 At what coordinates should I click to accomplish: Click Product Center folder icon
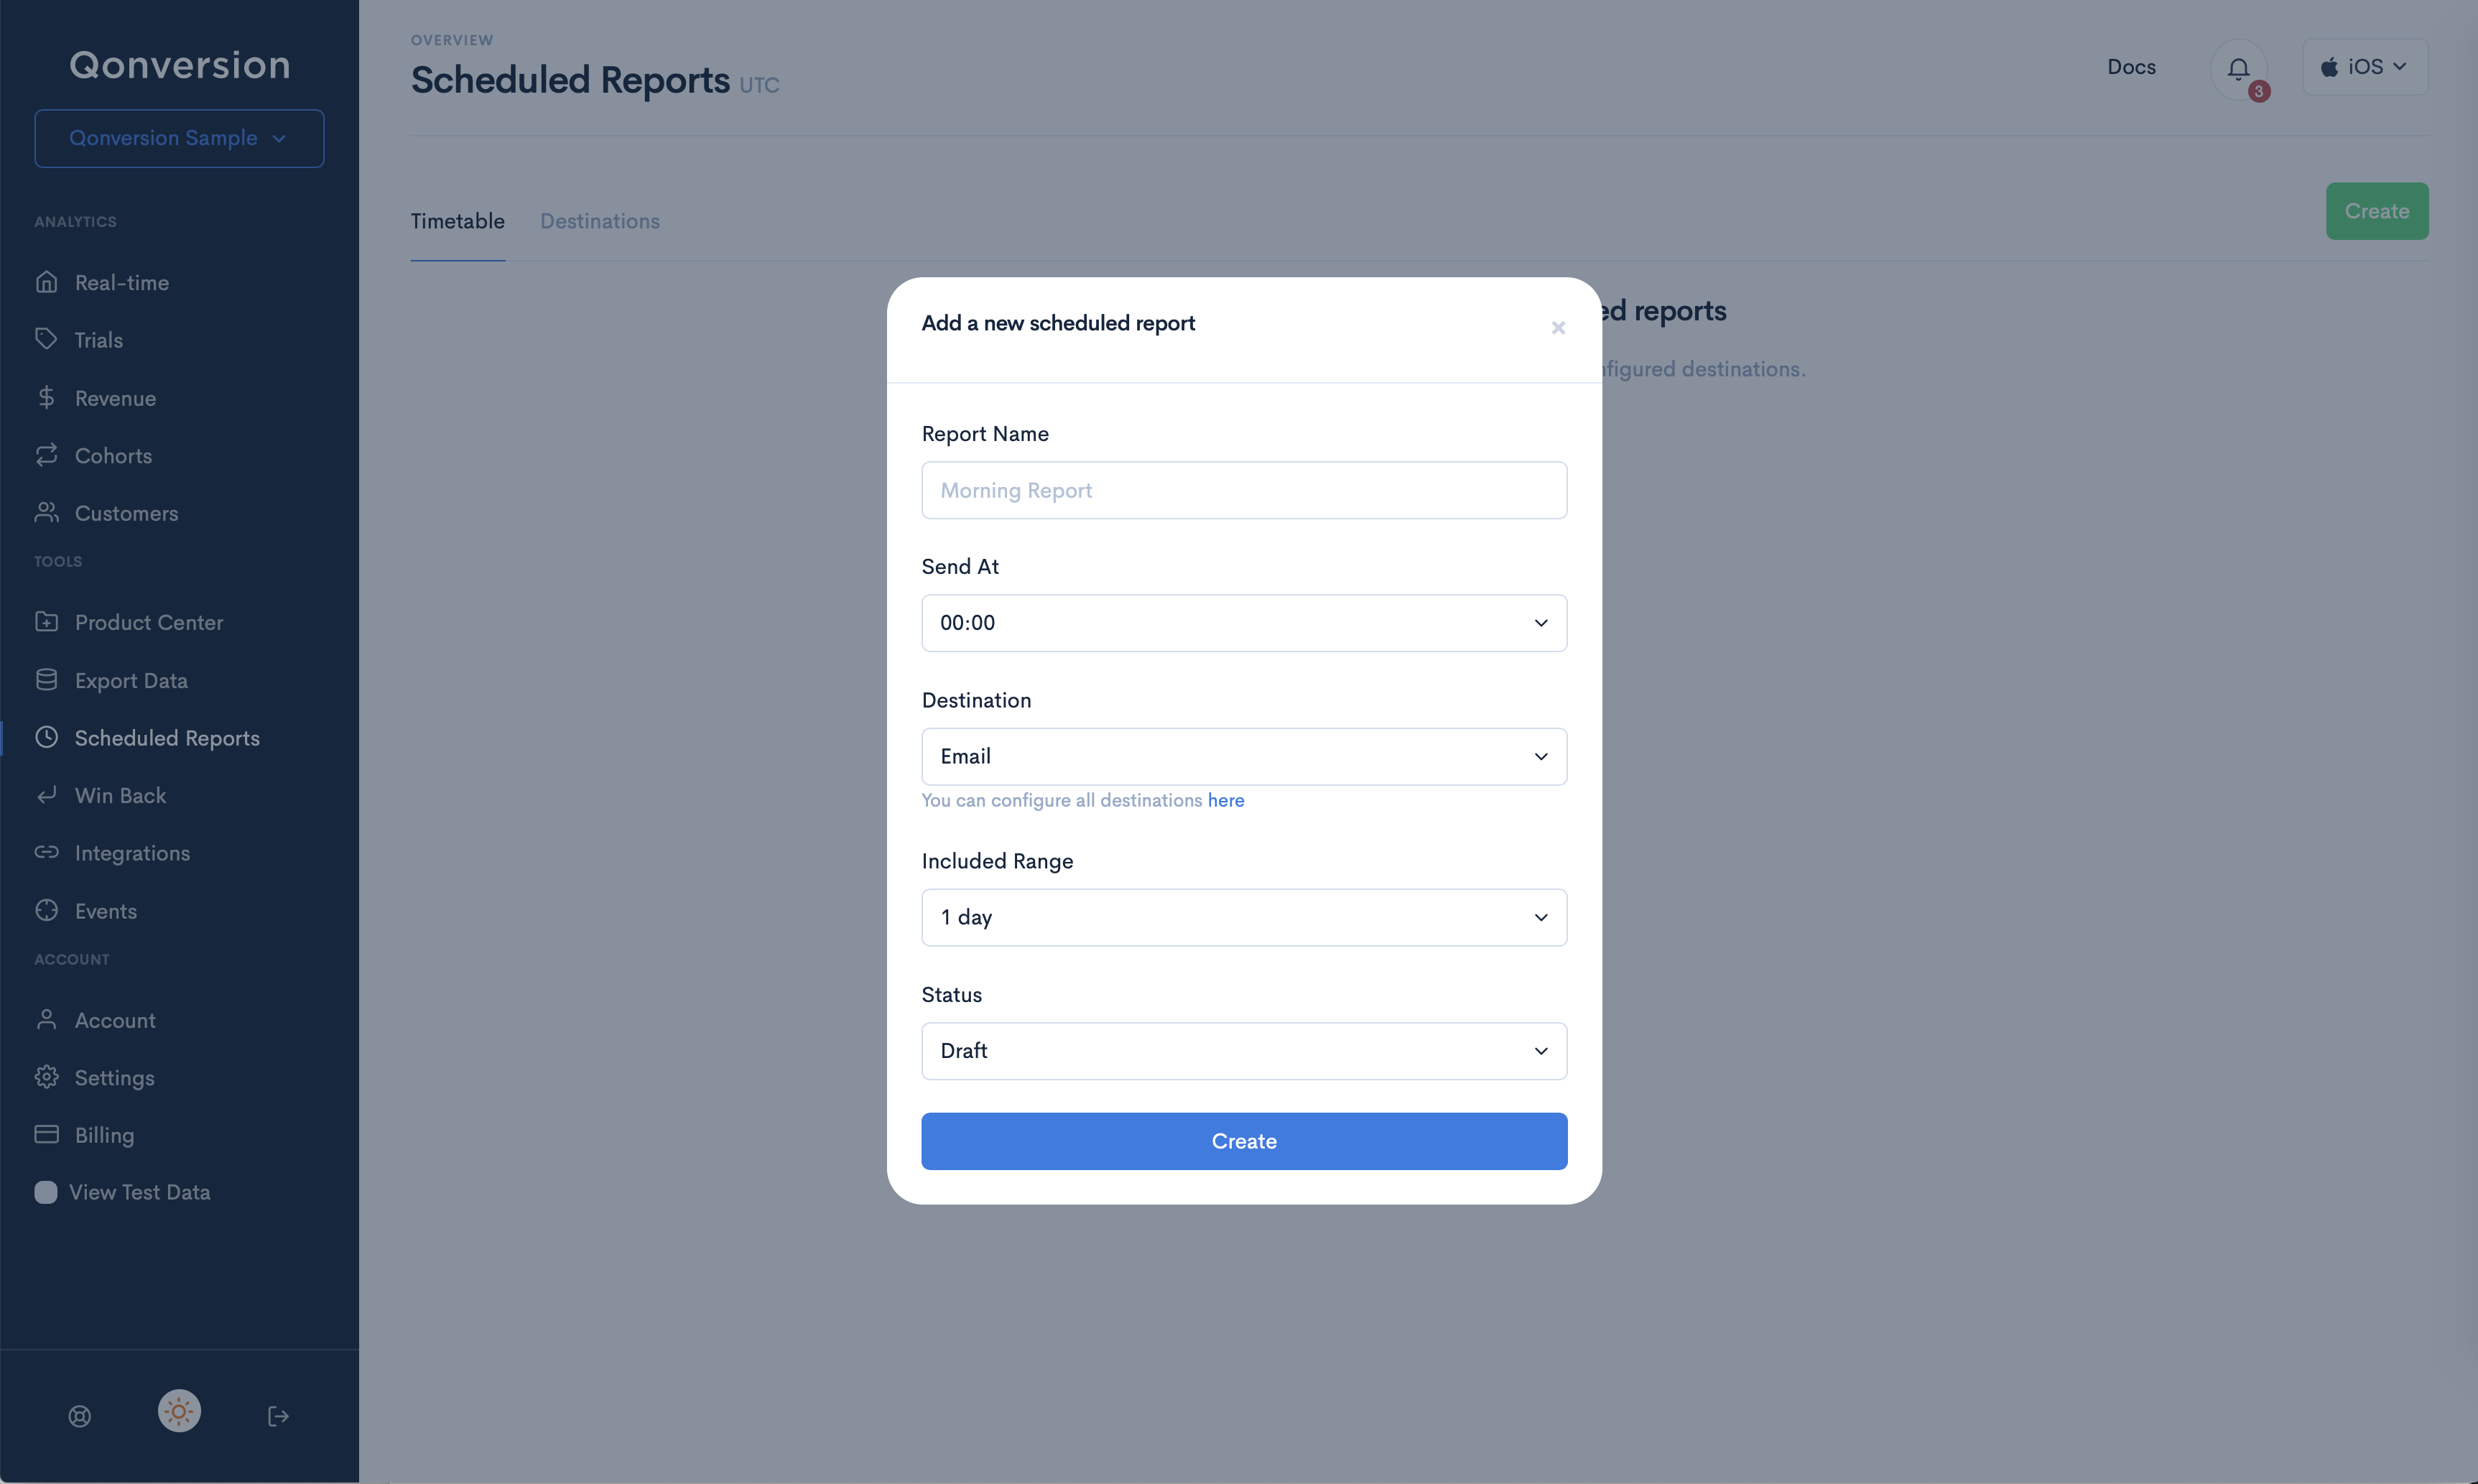tap(46, 622)
